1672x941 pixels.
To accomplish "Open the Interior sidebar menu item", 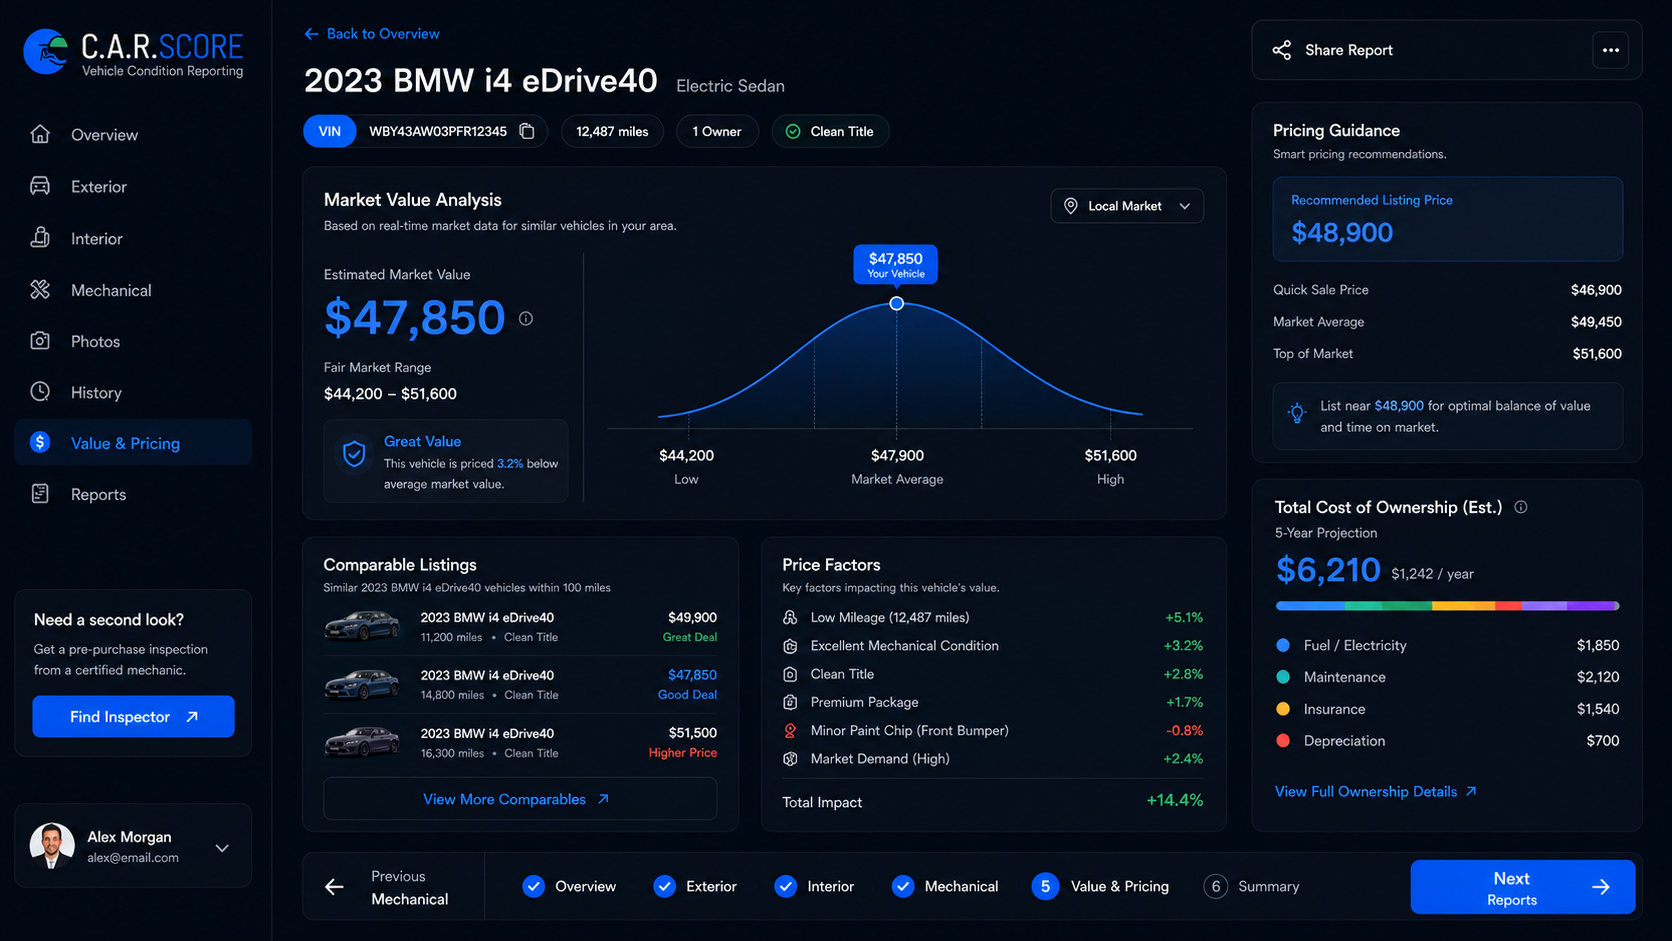I will [x=133, y=238].
